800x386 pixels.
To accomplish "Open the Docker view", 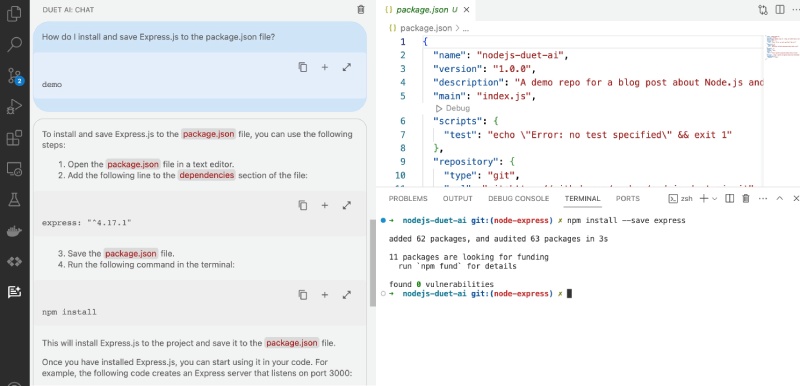I will pos(14,231).
